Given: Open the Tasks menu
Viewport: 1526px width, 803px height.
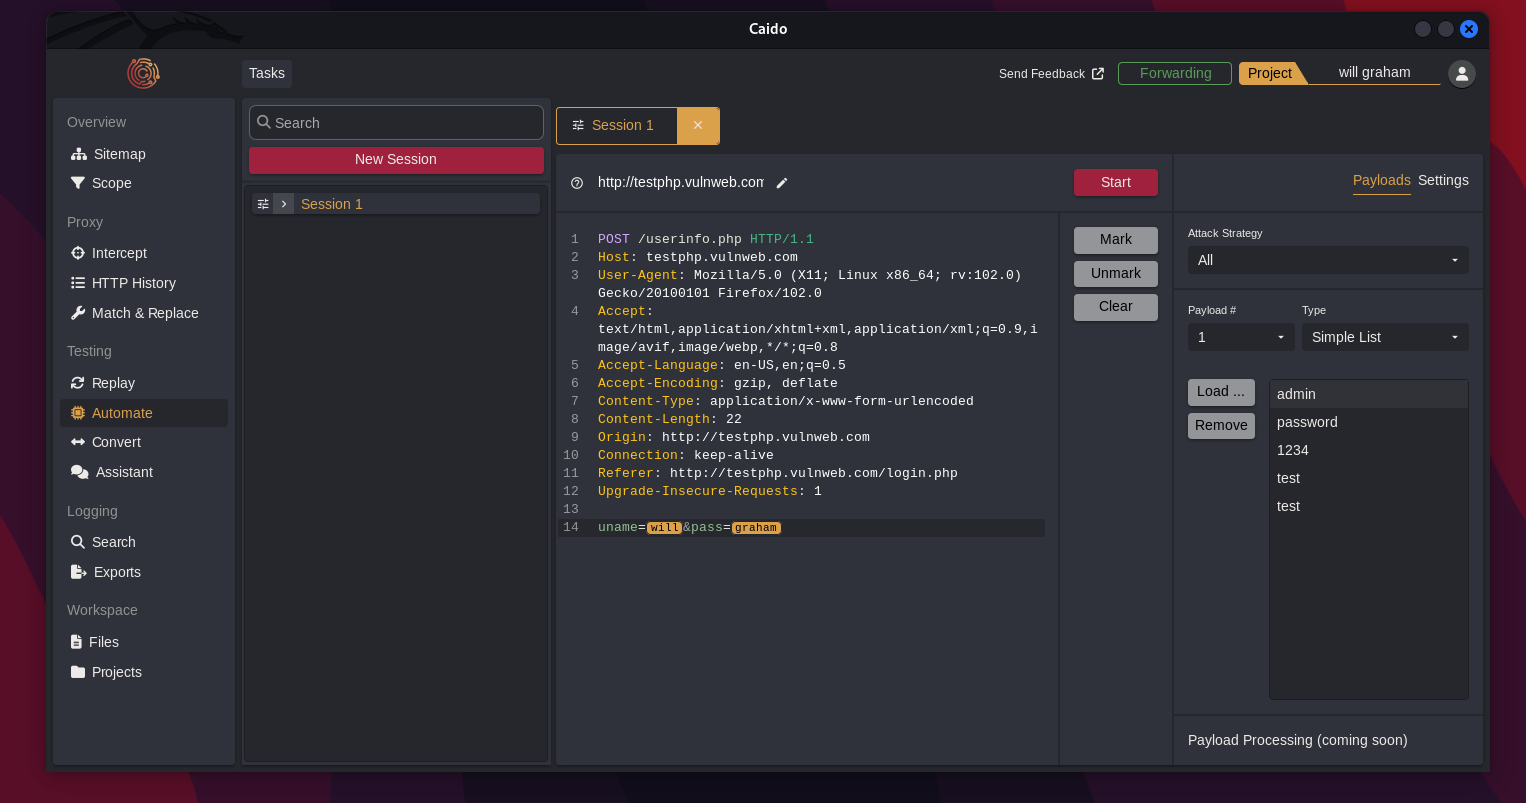Looking at the screenshot, I should point(267,73).
